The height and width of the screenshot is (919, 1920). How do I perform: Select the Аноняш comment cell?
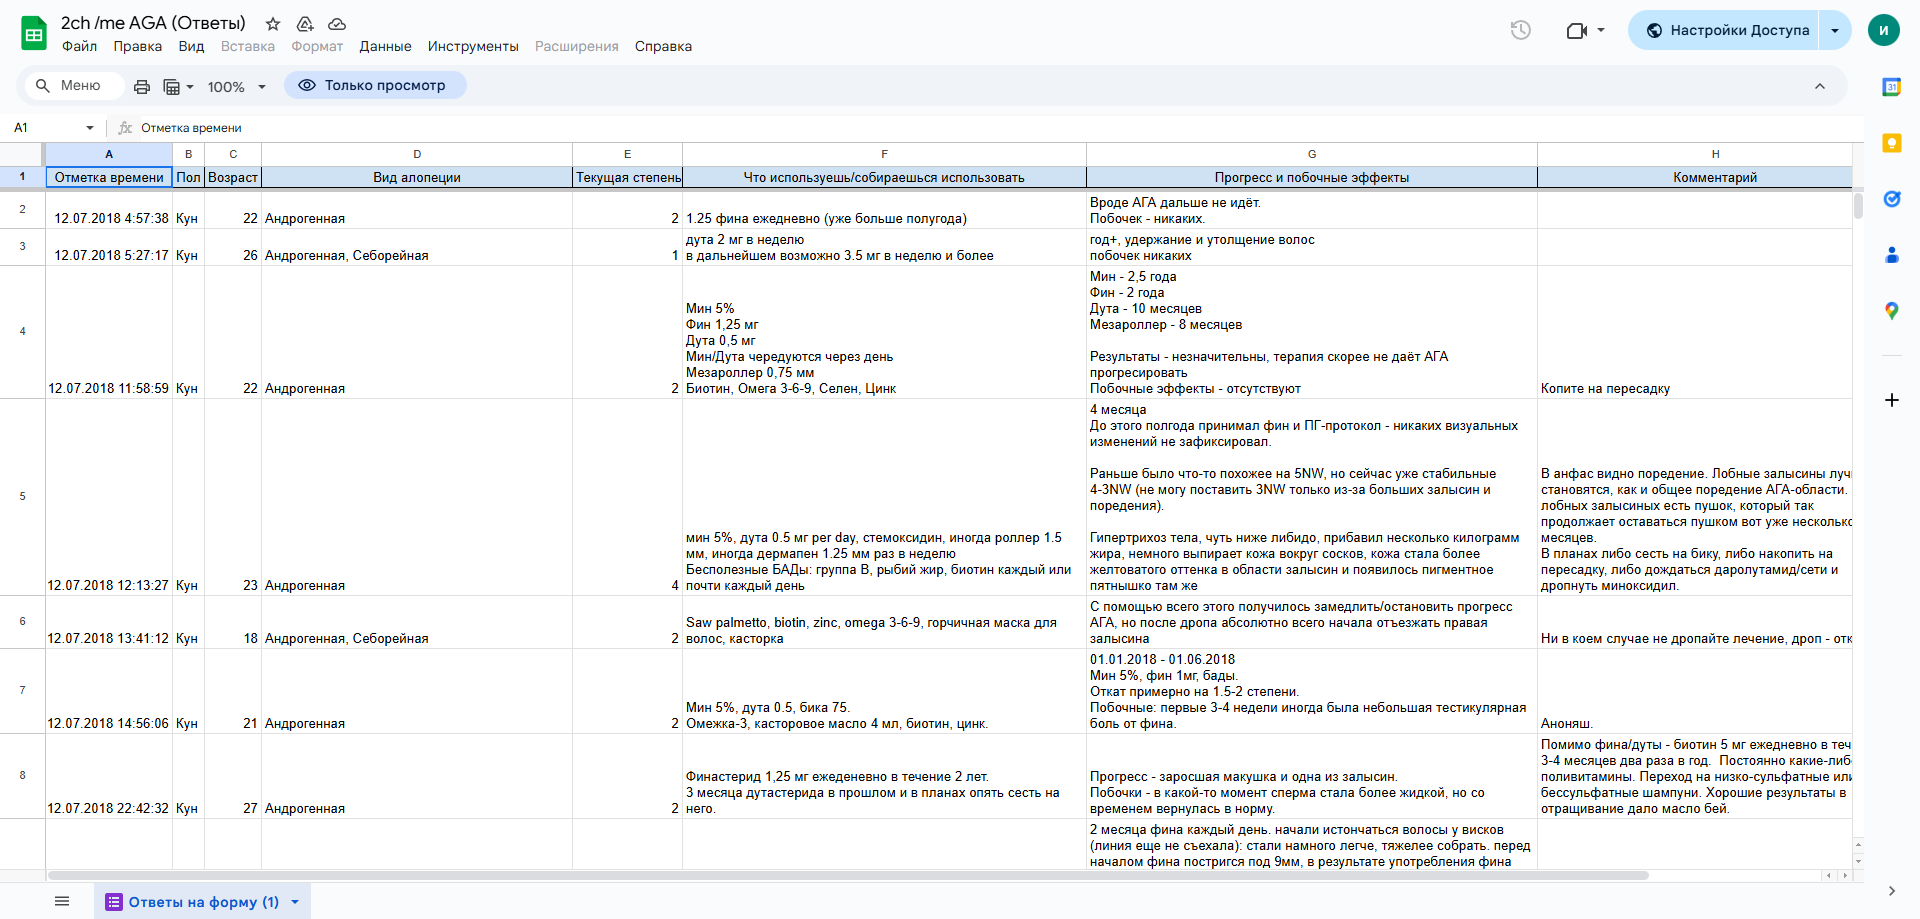[x=1695, y=691]
